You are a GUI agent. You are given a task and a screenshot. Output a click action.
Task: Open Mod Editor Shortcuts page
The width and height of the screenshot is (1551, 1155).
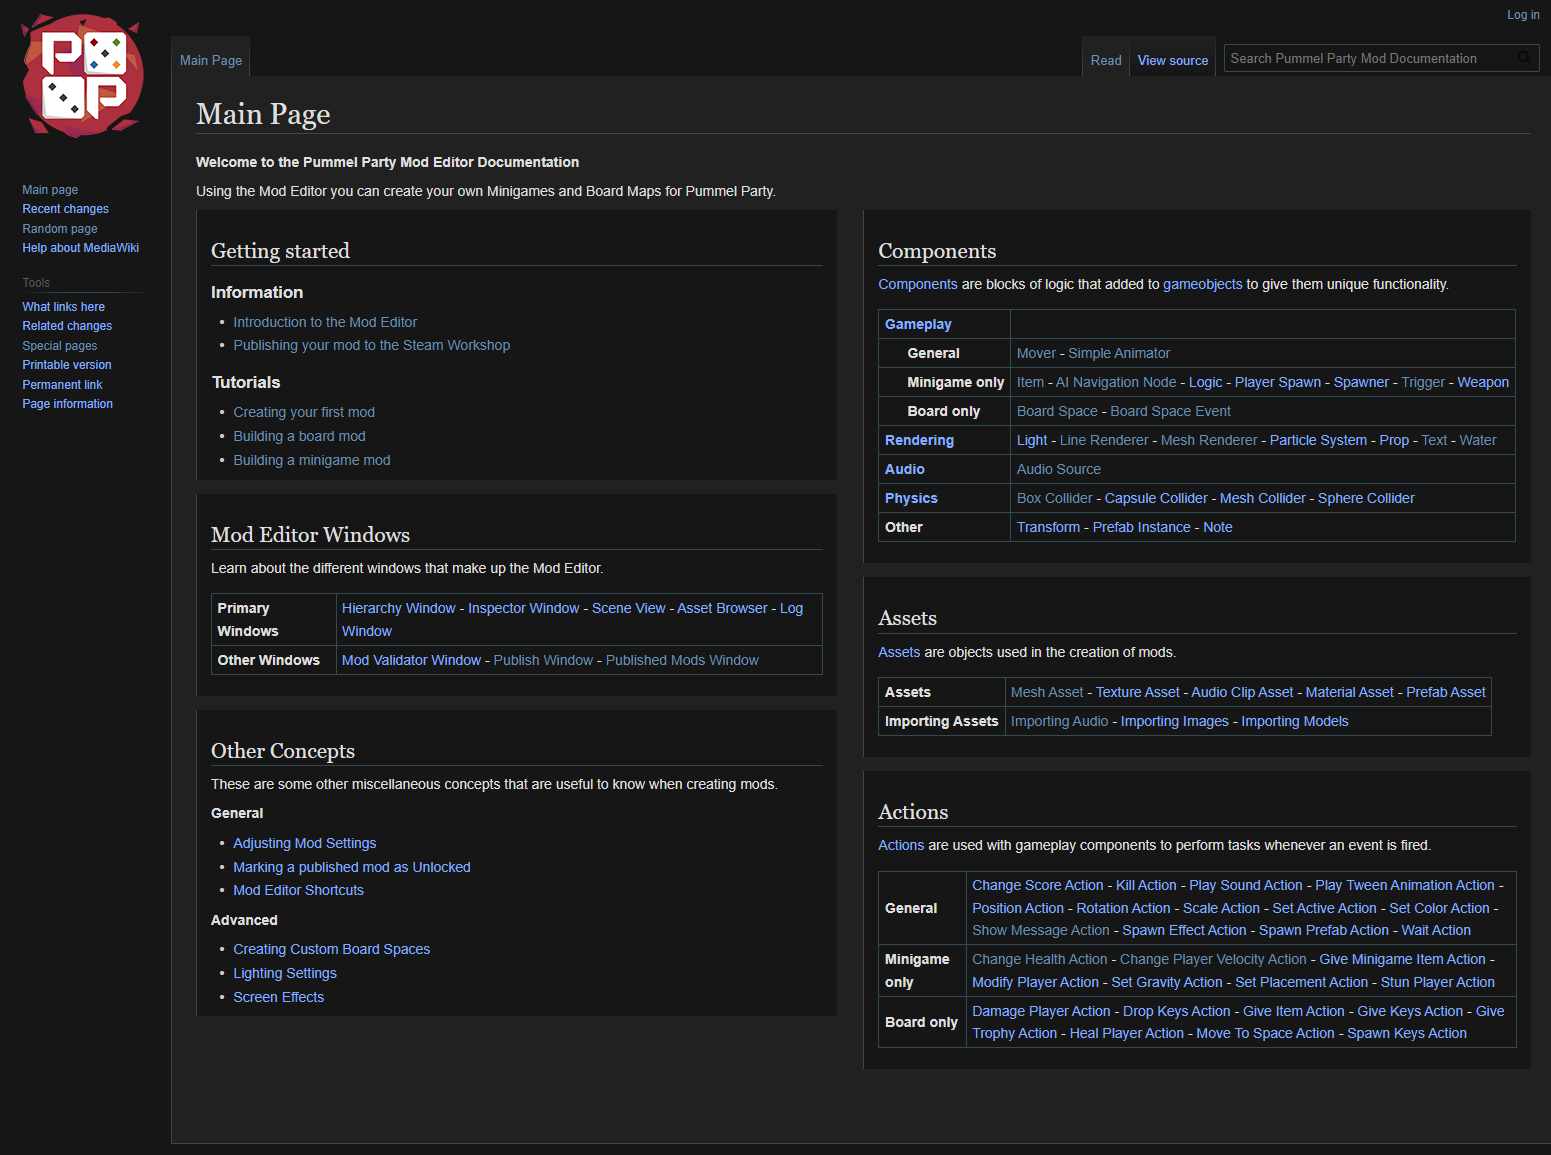pyautogui.click(x=299, y=890)
